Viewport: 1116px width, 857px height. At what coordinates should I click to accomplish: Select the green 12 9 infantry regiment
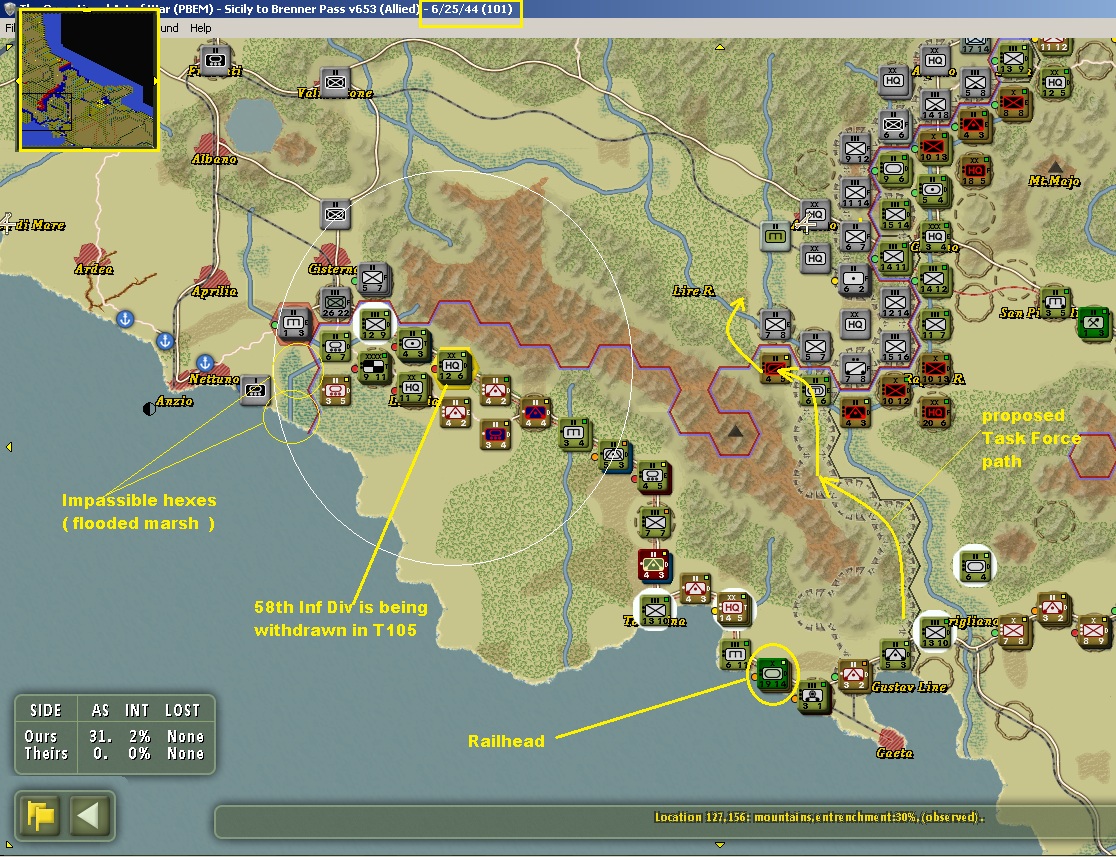374,324
